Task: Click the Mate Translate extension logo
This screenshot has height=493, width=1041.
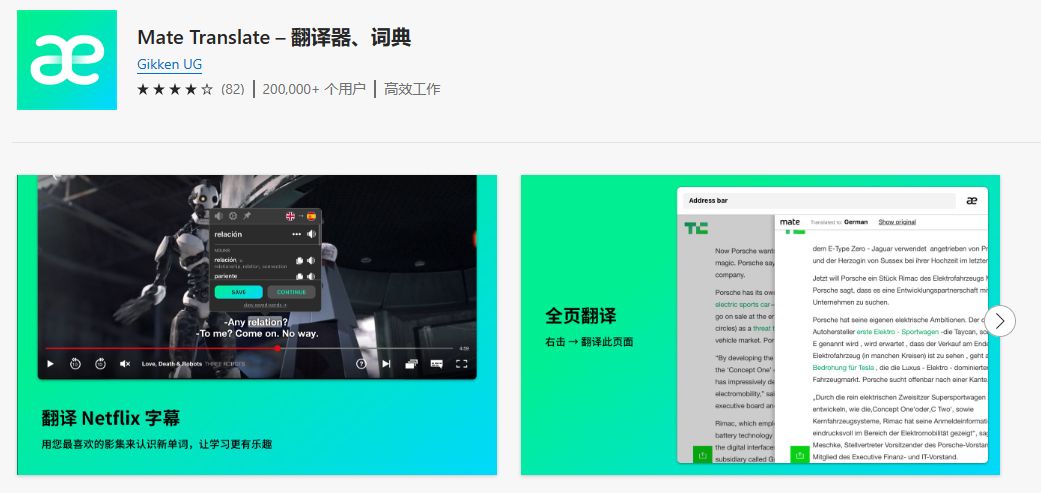Action: [66, 60]
